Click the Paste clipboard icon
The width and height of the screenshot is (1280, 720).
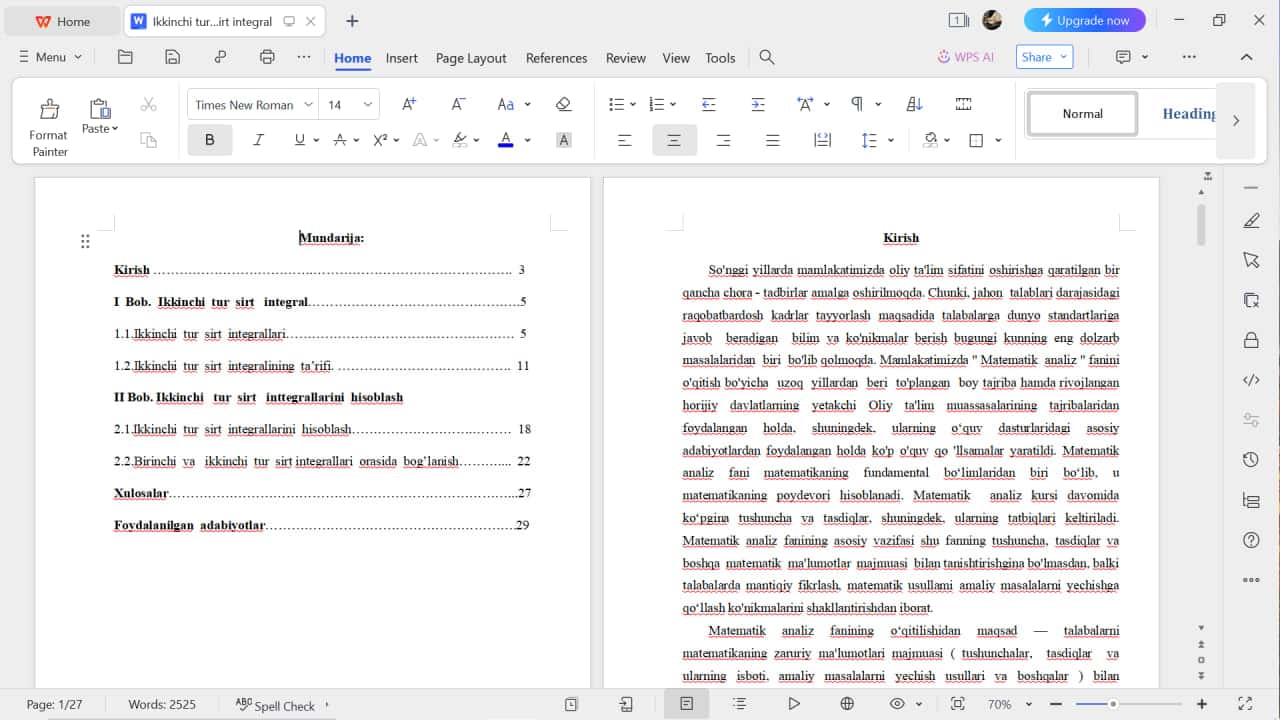[x=100, y=108]
